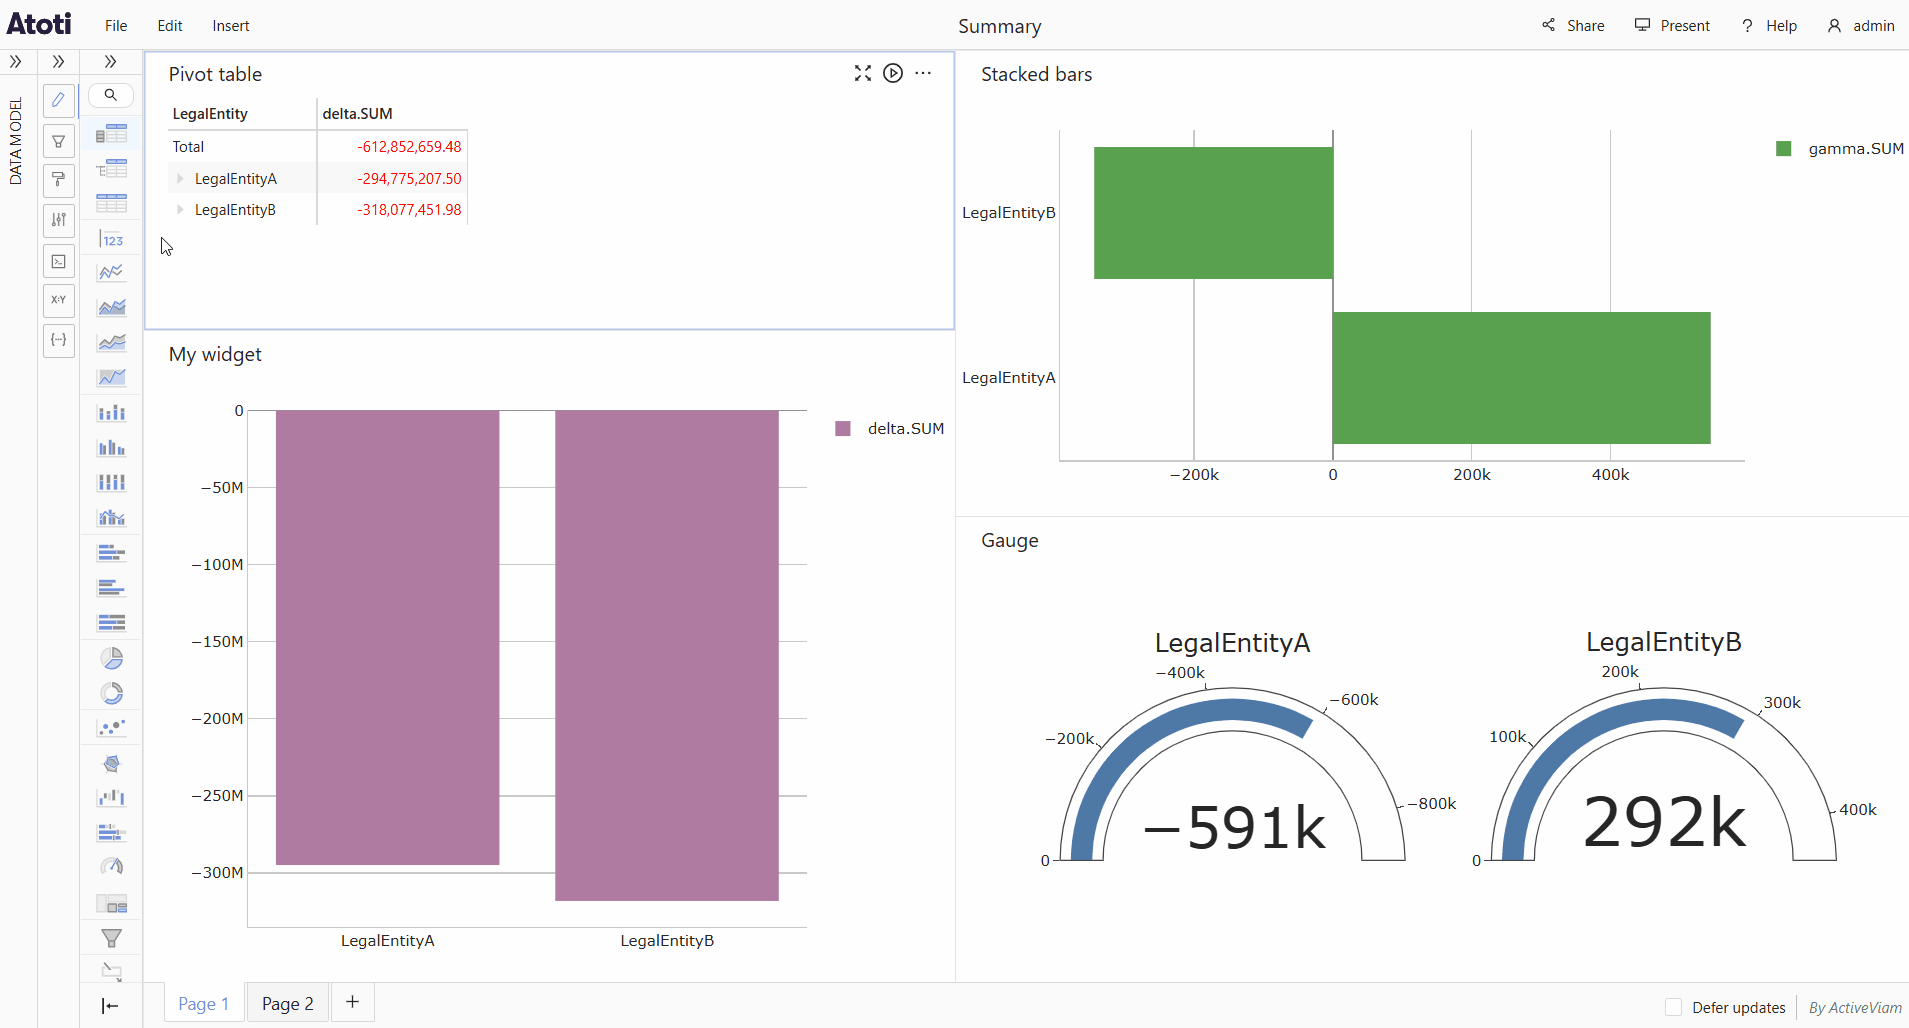Choose the scatter plot widget icon

click(x=112, y=727)
